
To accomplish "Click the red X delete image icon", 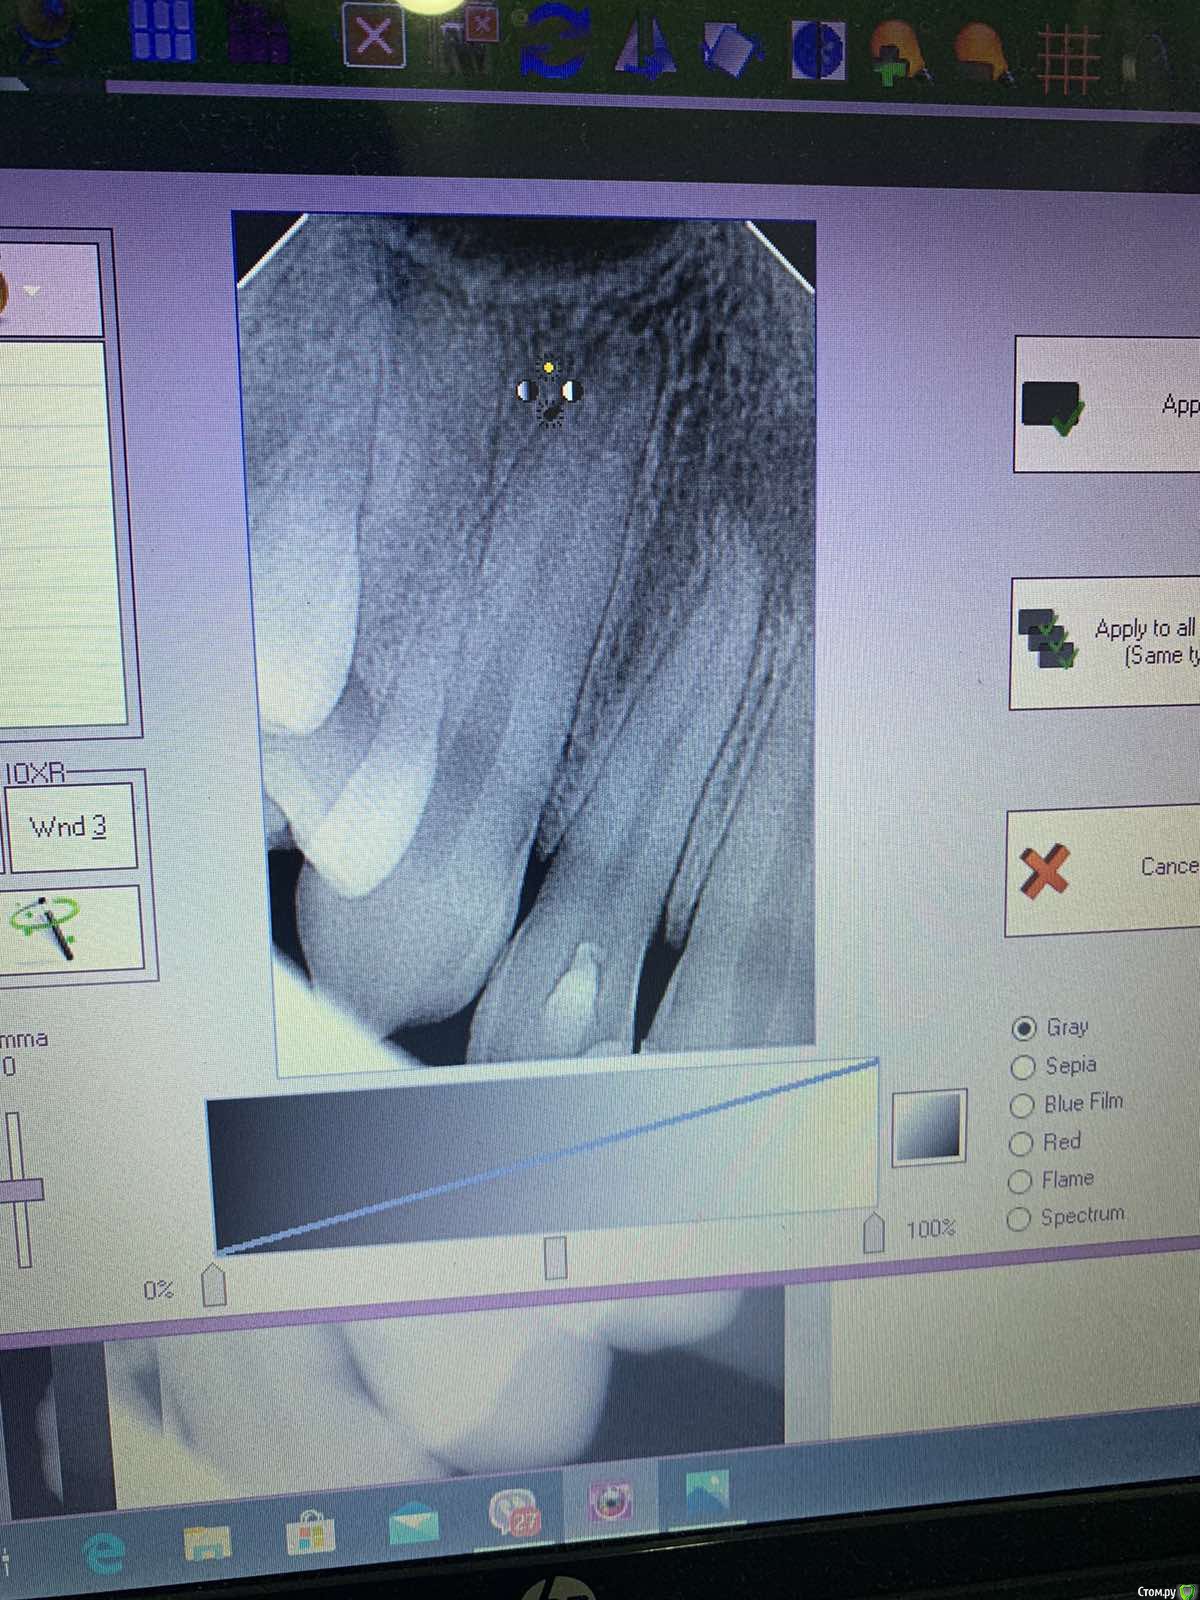I will pyautogui.click(x=374, y=38).
